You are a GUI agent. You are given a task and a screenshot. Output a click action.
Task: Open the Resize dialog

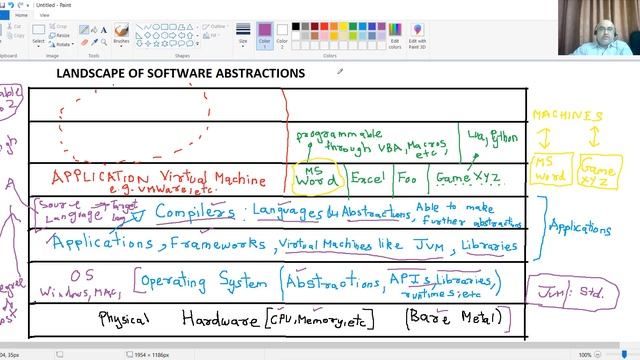[x=60, y=35]
